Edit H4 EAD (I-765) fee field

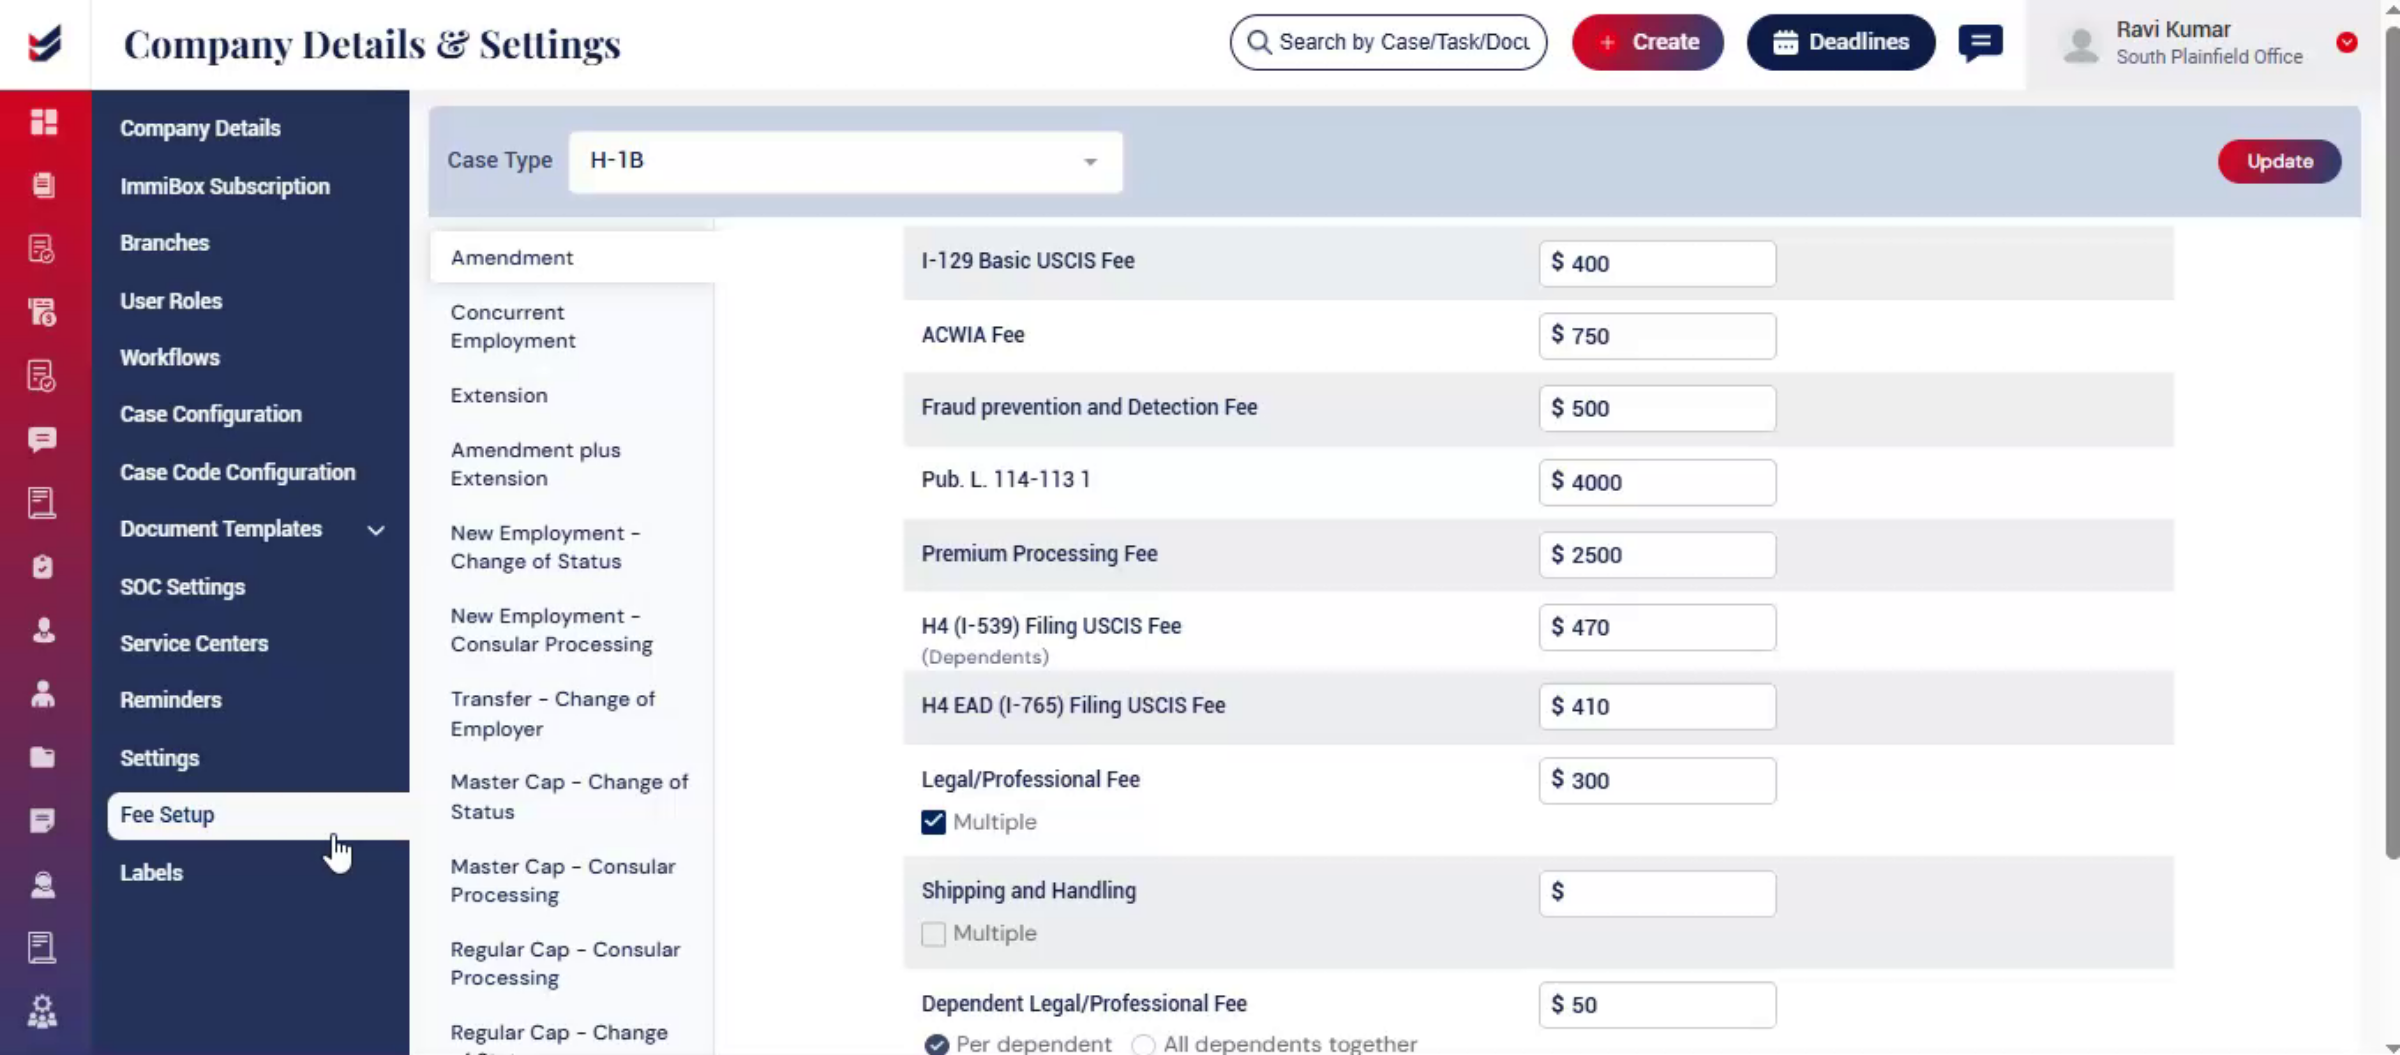tap(1657, 706)
